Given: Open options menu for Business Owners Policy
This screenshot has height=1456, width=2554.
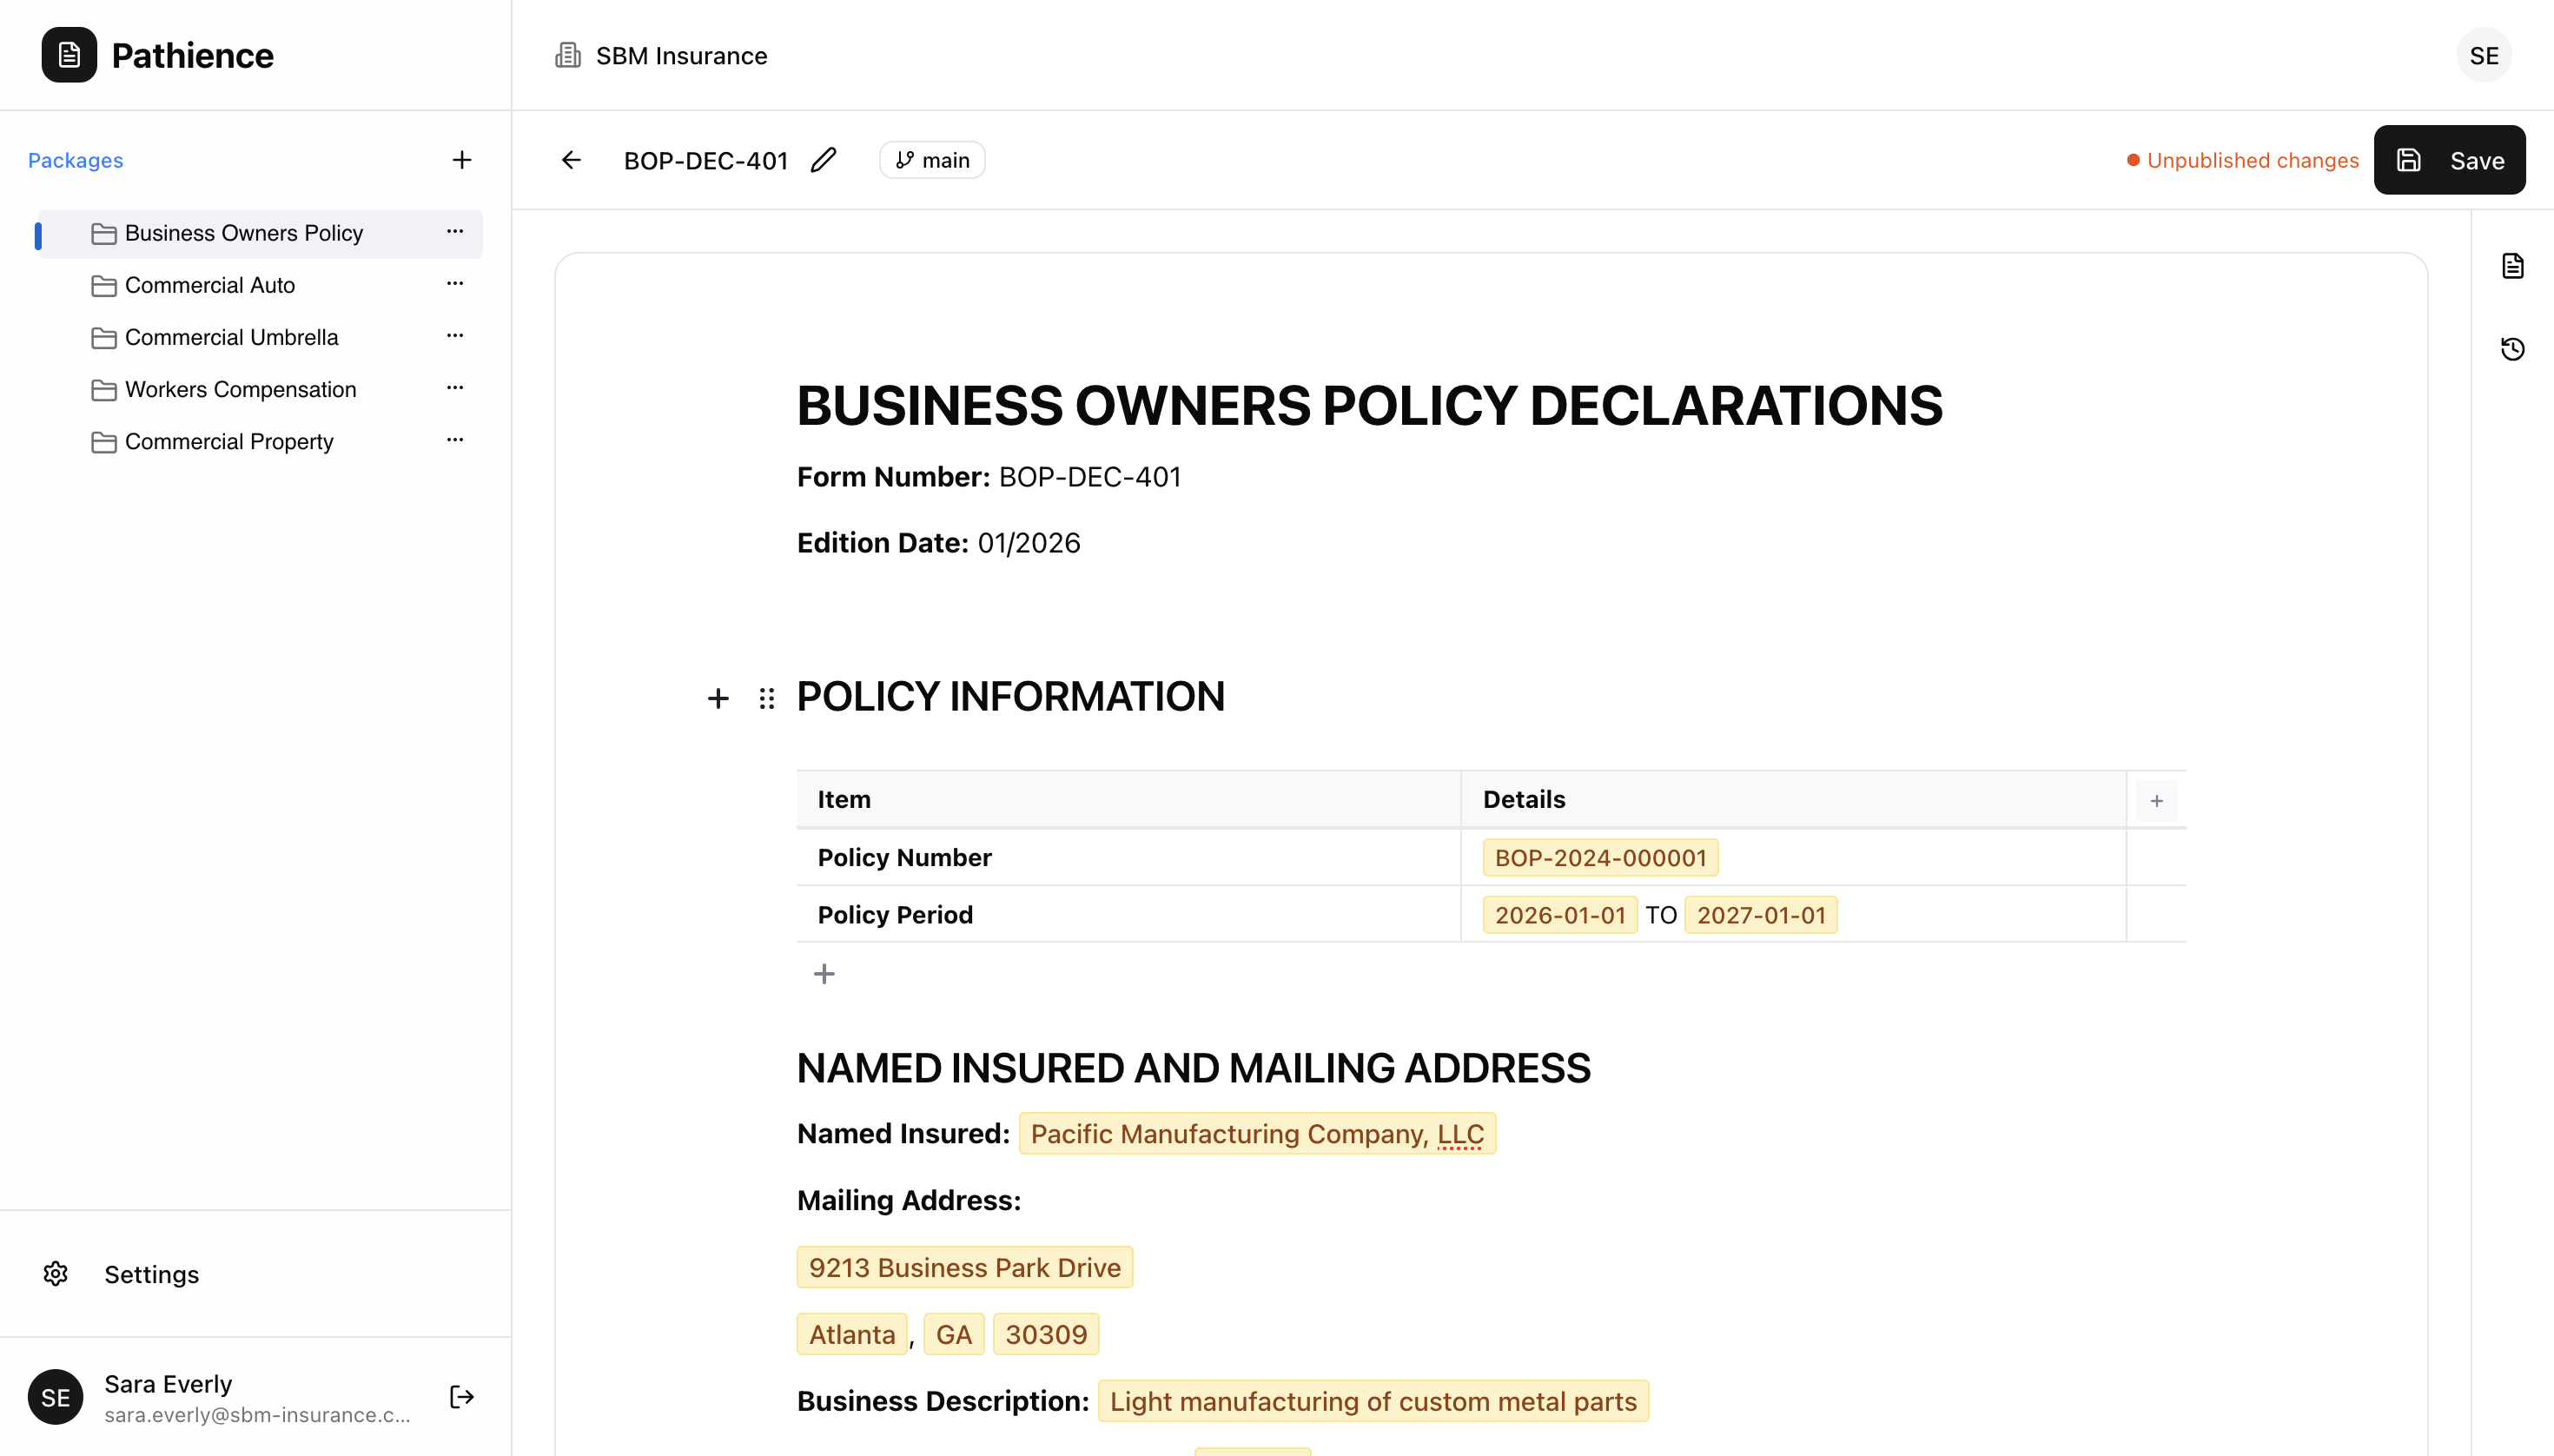Looking at the screenshot, I should click(455, 232).
